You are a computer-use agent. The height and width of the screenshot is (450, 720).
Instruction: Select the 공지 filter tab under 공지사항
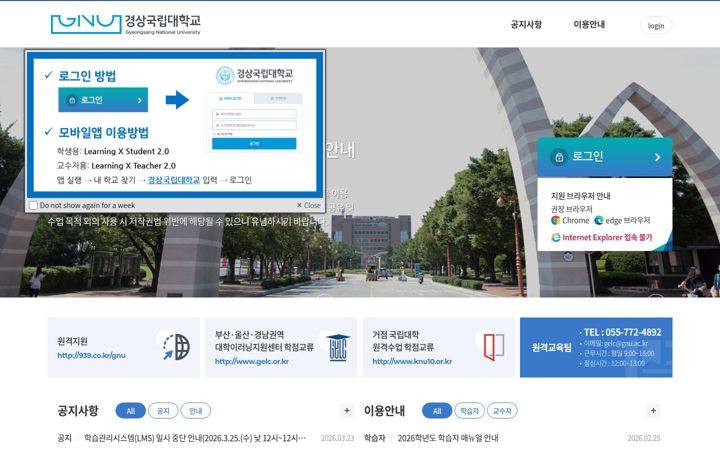[x=163, y=411]
